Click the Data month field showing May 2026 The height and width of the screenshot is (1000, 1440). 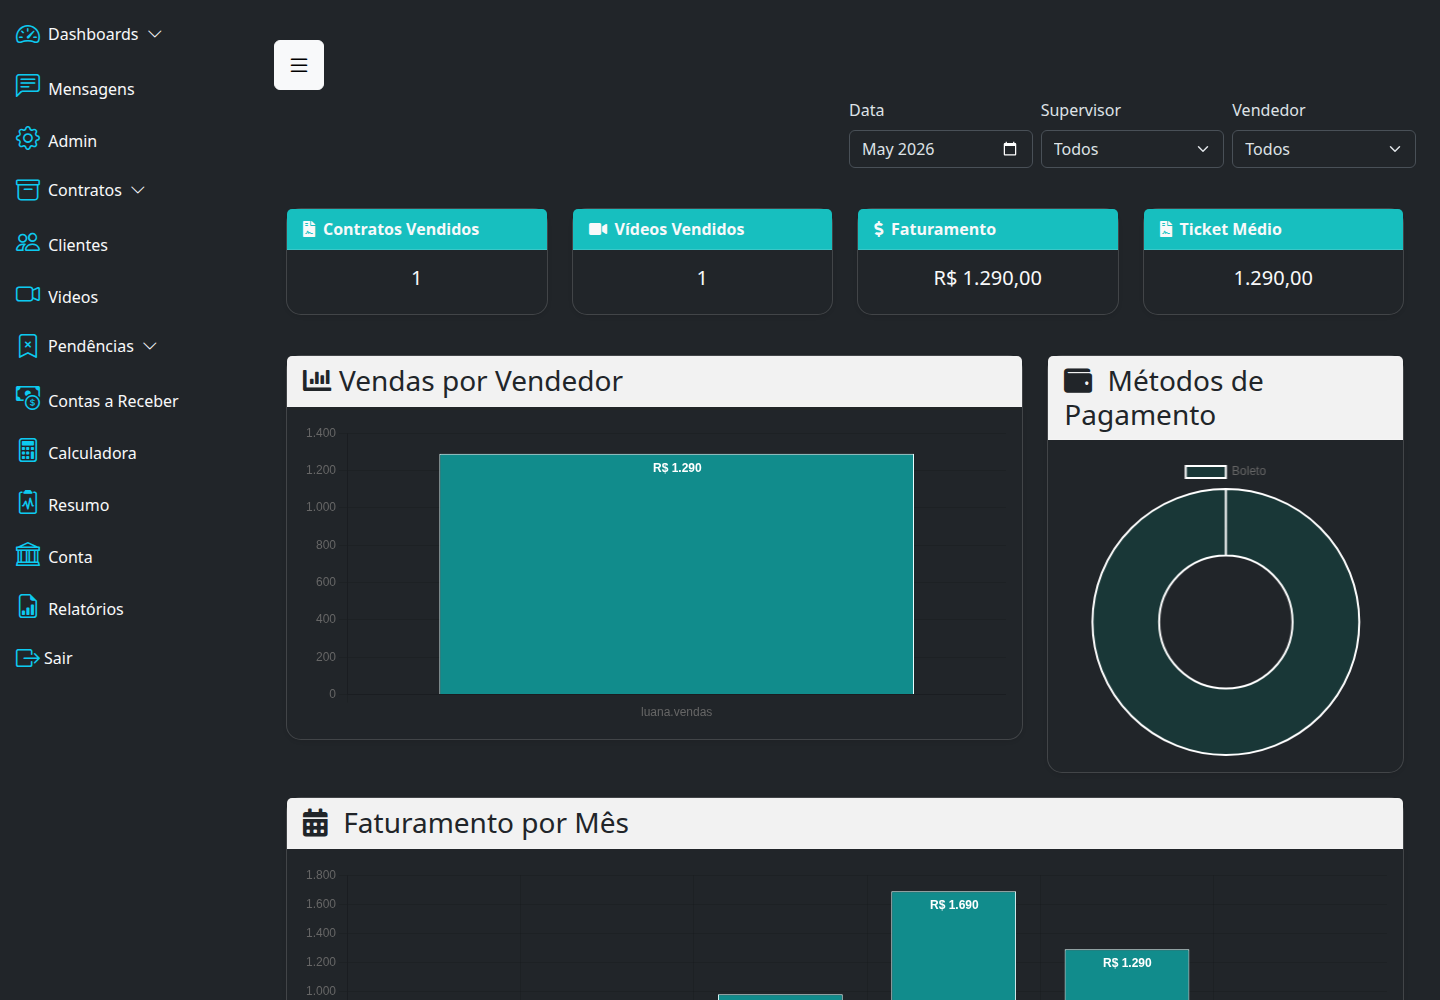point(940,149)
